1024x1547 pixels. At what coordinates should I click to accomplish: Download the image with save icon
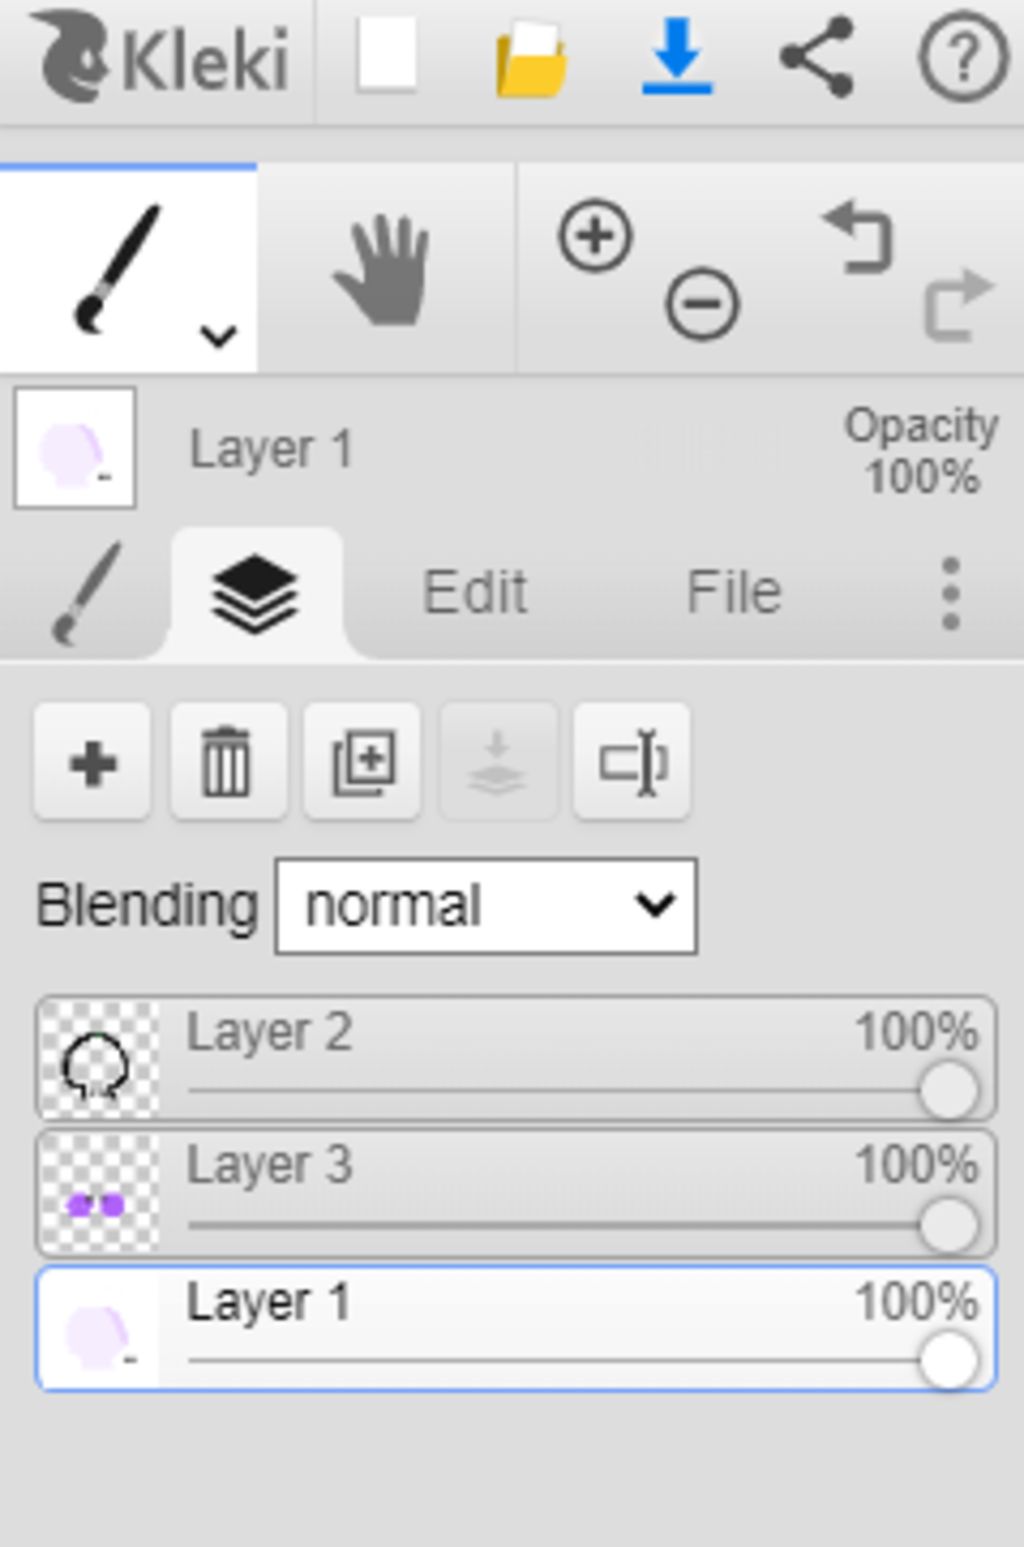[677, 58]
